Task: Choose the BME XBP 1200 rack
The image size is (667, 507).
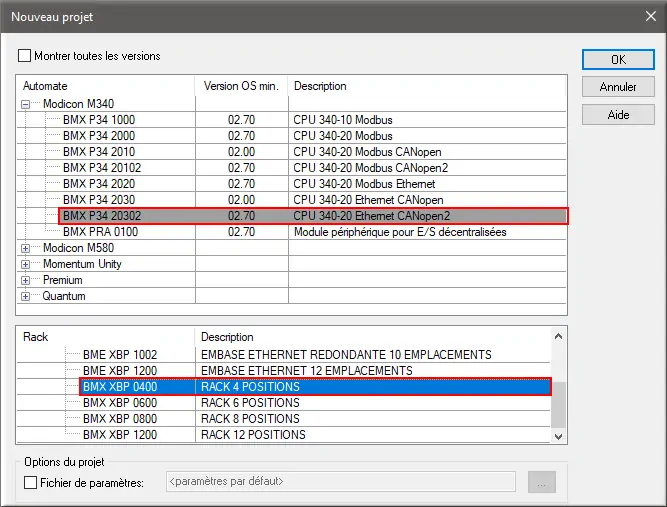Action: 120,371
